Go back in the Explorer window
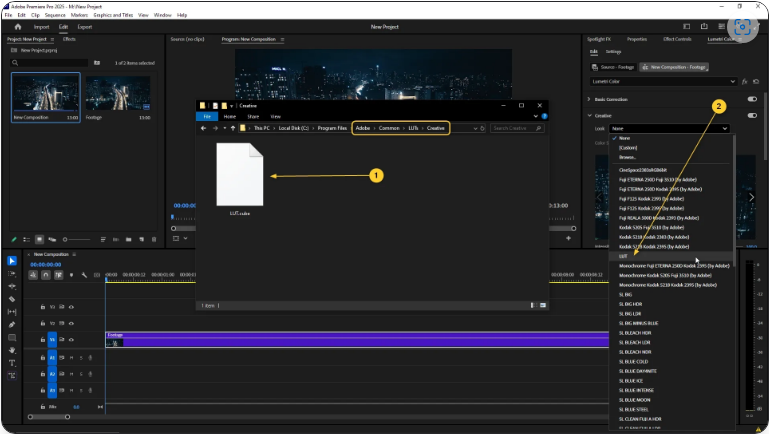The image size is (769, 434). (204, 128)
